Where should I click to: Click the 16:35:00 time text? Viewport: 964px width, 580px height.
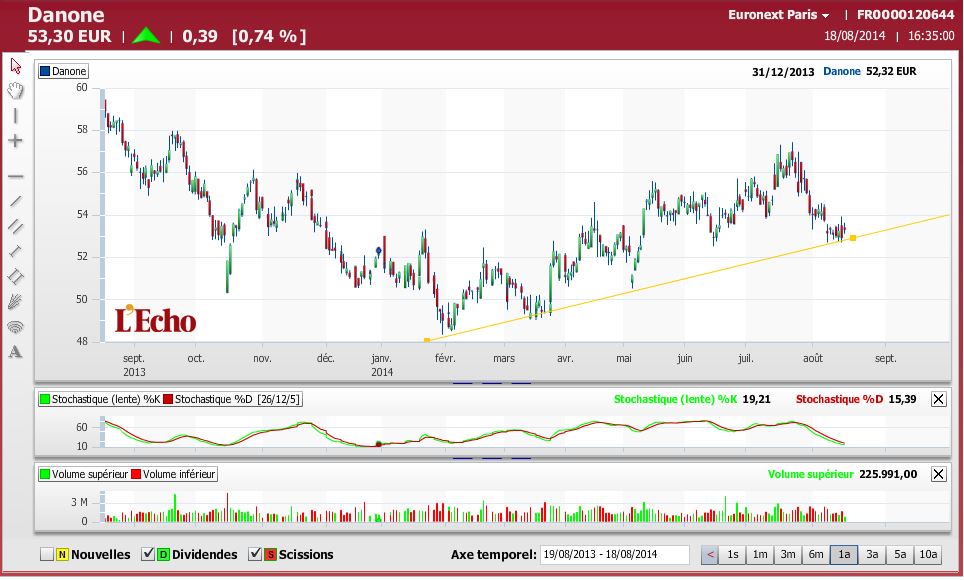pos(931,36)
